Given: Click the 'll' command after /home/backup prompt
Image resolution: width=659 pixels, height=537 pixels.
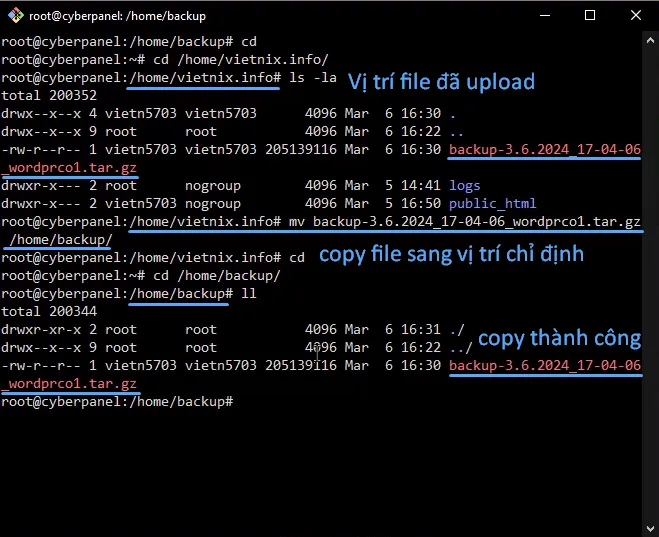Looking at the screenshot, I should click(x=244, y=294).
